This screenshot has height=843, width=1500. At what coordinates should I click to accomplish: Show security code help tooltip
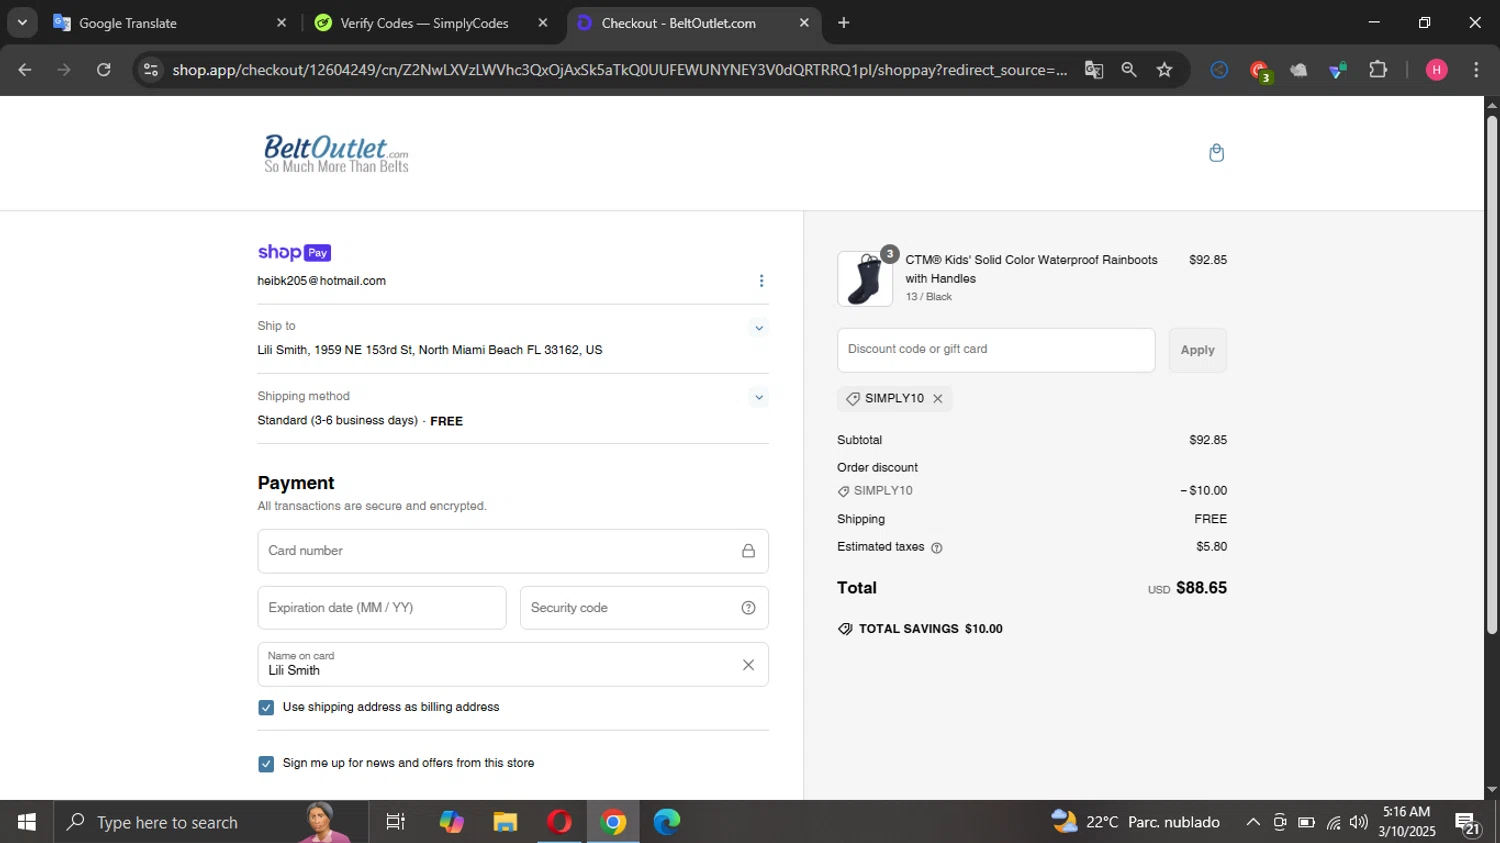tap(748, 608)
